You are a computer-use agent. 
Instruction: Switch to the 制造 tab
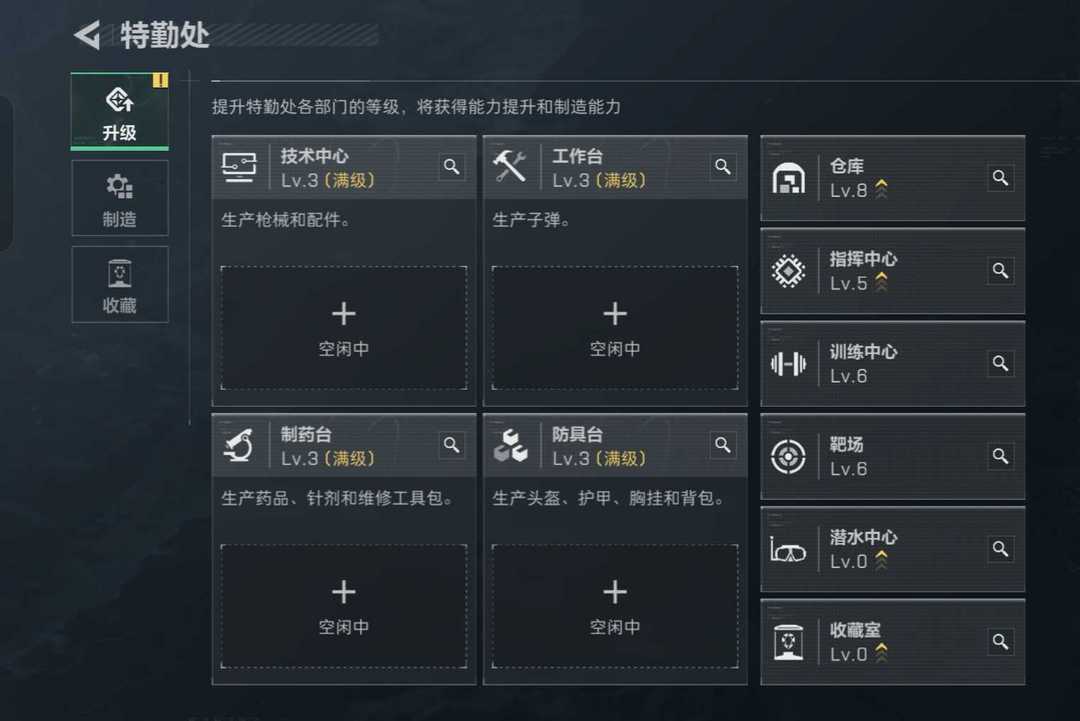pos(120,198)
